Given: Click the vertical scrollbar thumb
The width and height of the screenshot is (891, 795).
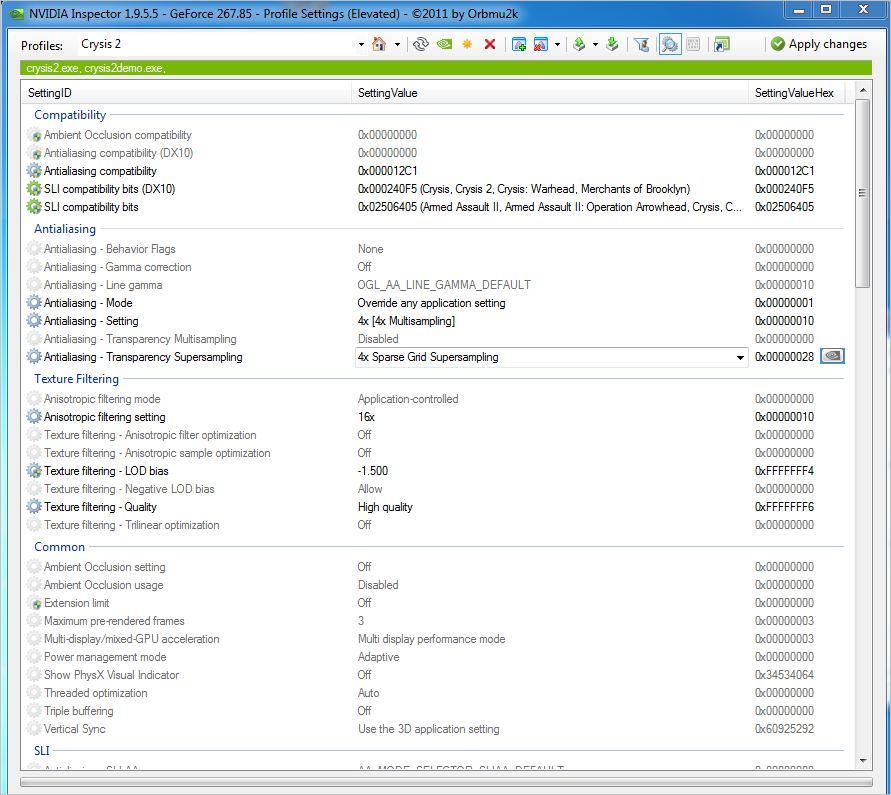Looking at the screenshot, I should coord(863,193).
